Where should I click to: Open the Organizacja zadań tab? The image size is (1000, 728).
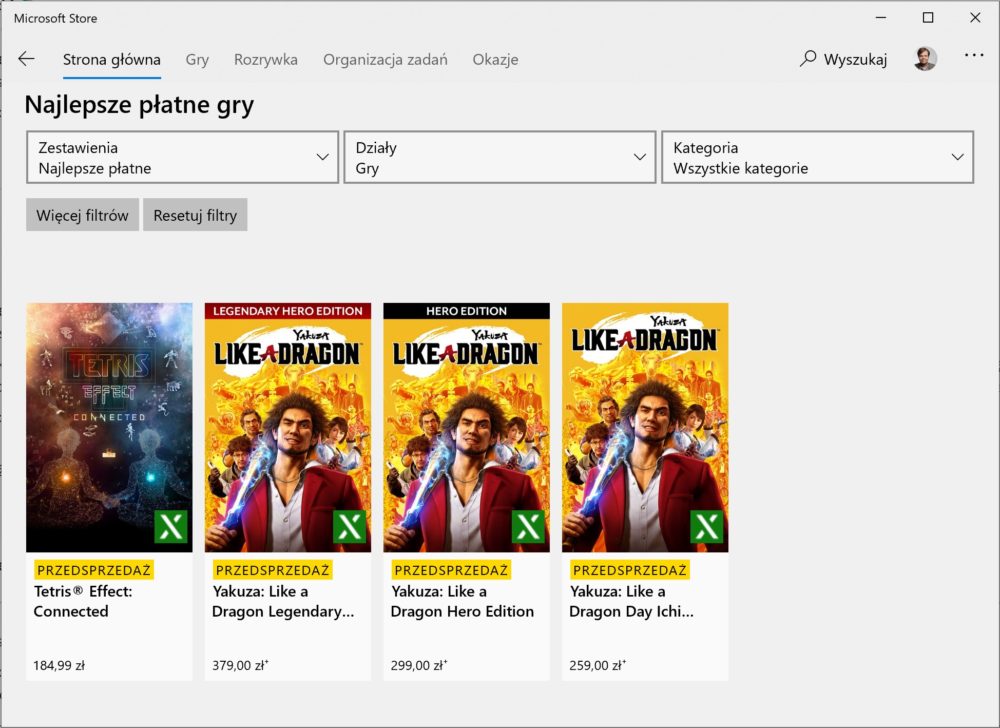[x=385, y=60]
